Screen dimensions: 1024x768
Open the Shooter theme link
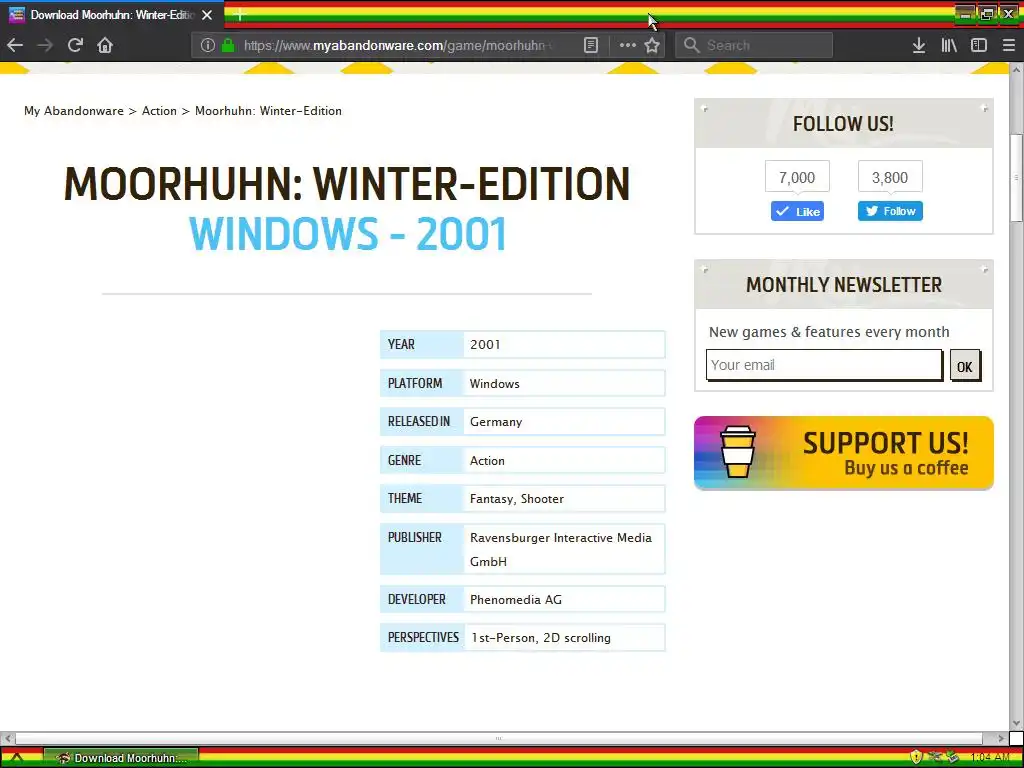tap(542, 499)
